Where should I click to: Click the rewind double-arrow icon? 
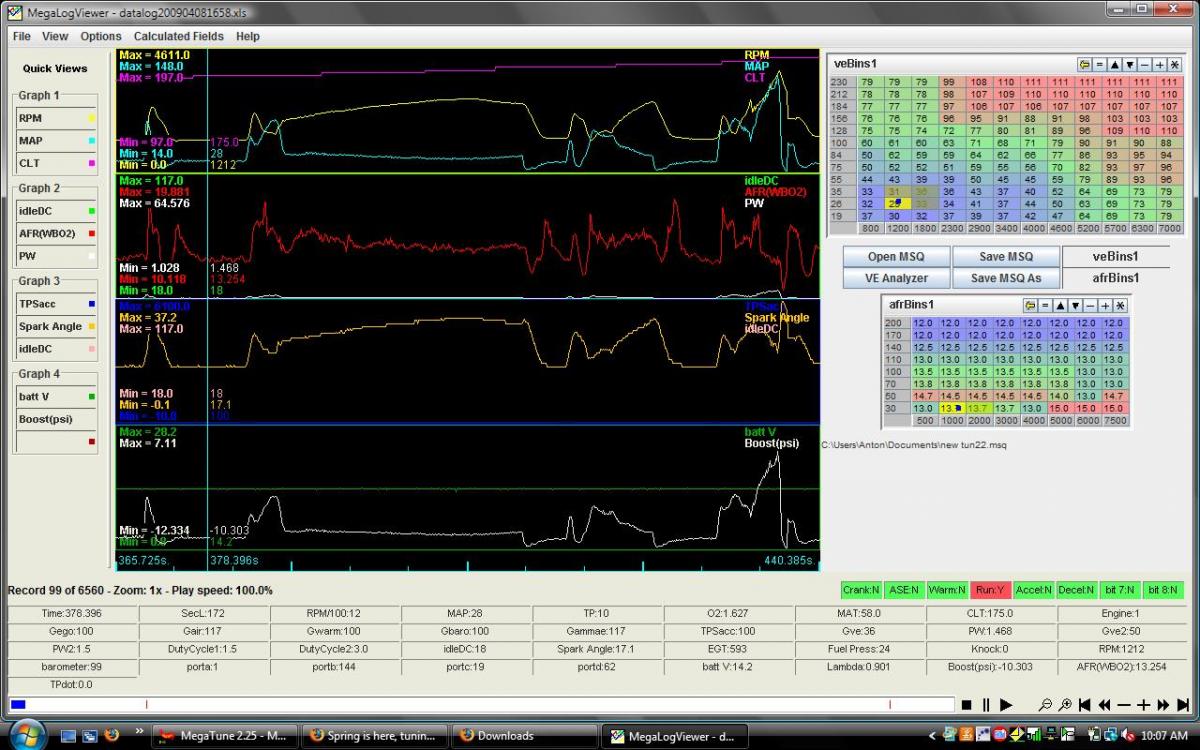tap(1105, 705)
